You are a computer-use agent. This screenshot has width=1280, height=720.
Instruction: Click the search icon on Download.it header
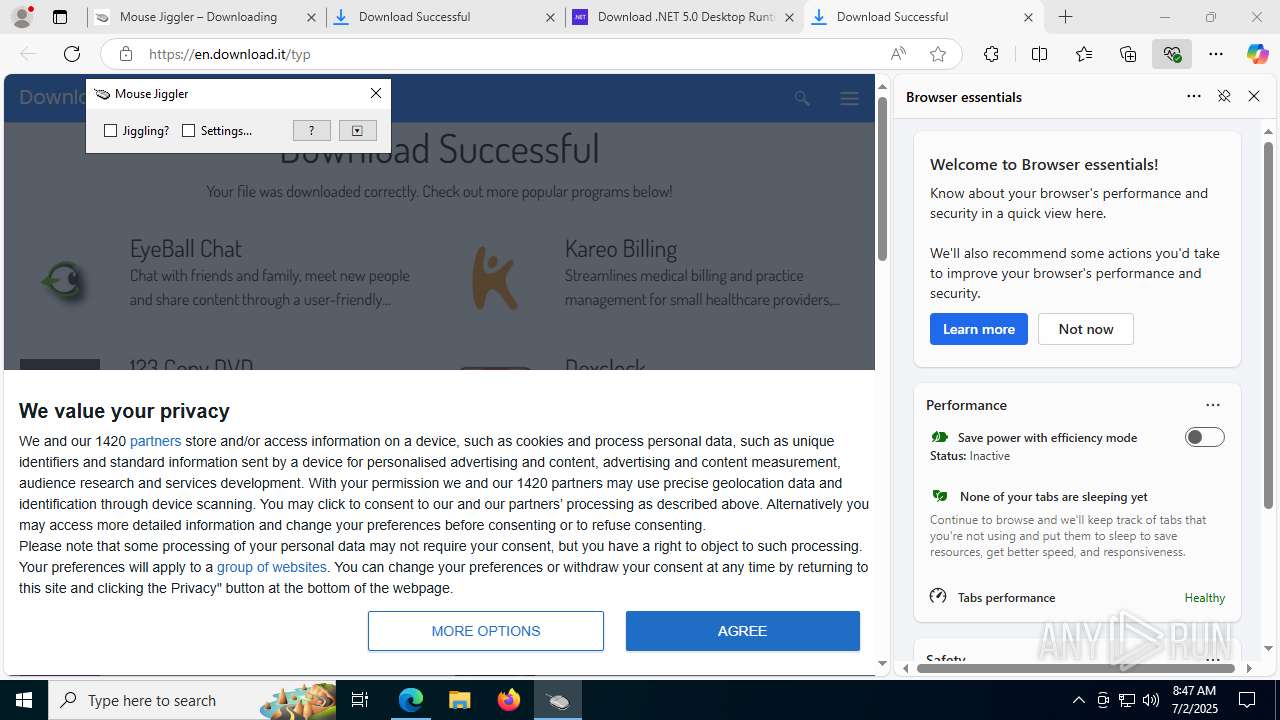pyautogui.click(x=802, y=98)
